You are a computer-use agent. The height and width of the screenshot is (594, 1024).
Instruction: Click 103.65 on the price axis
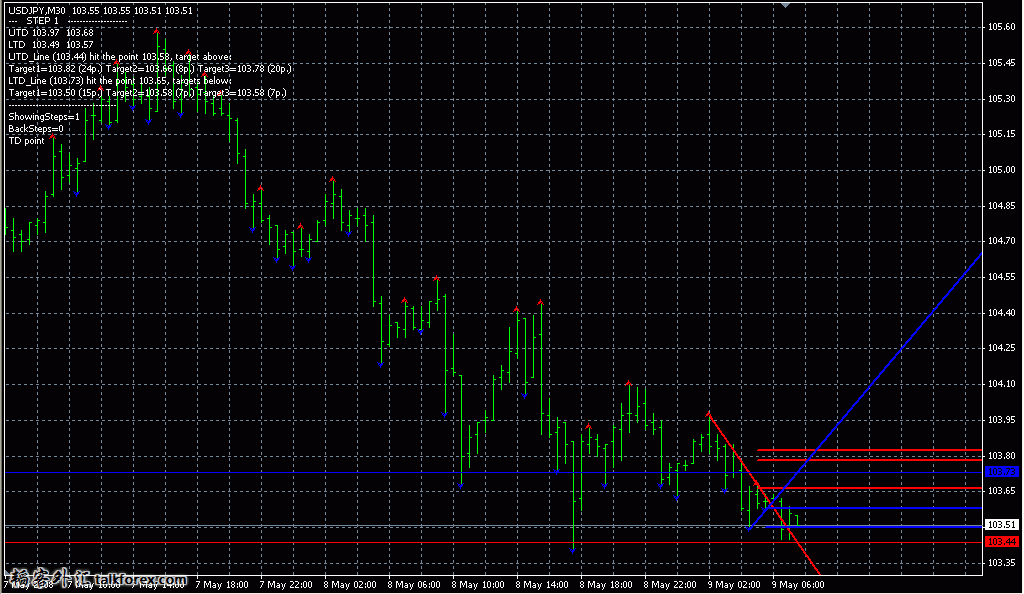pos(1002,490)
